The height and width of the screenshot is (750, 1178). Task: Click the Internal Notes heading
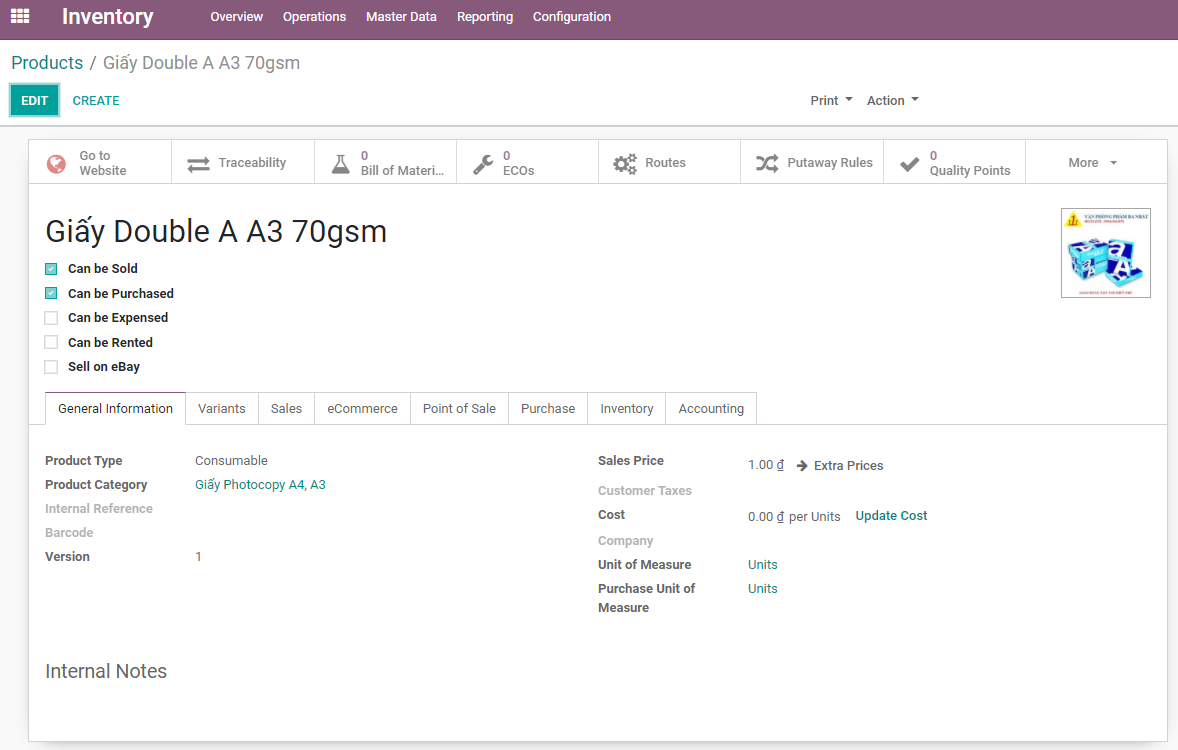[x=106, y=671]
